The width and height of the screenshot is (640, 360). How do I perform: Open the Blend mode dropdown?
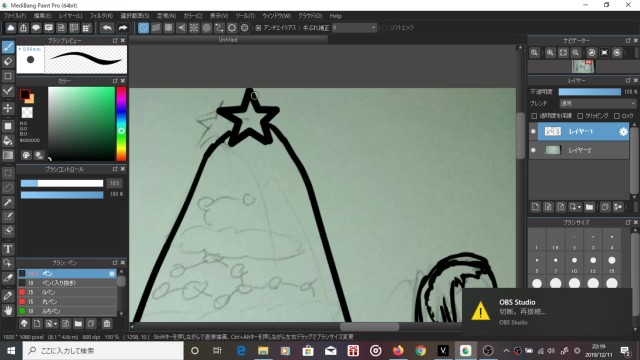pyautogui.click(x=598, y=103)
